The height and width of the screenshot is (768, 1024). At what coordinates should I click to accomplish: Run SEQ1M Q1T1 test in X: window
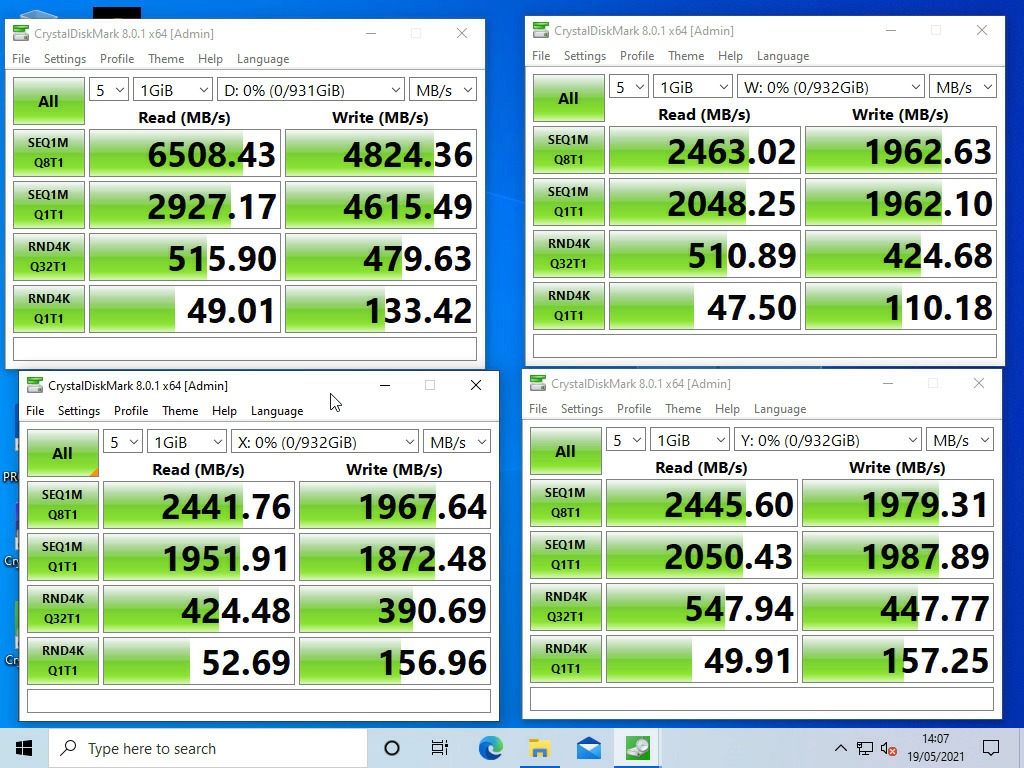coord(63,557)
